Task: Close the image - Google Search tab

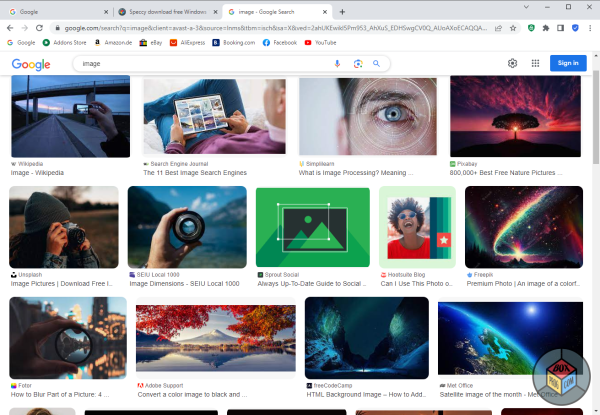Action: [x=324, y=12]
